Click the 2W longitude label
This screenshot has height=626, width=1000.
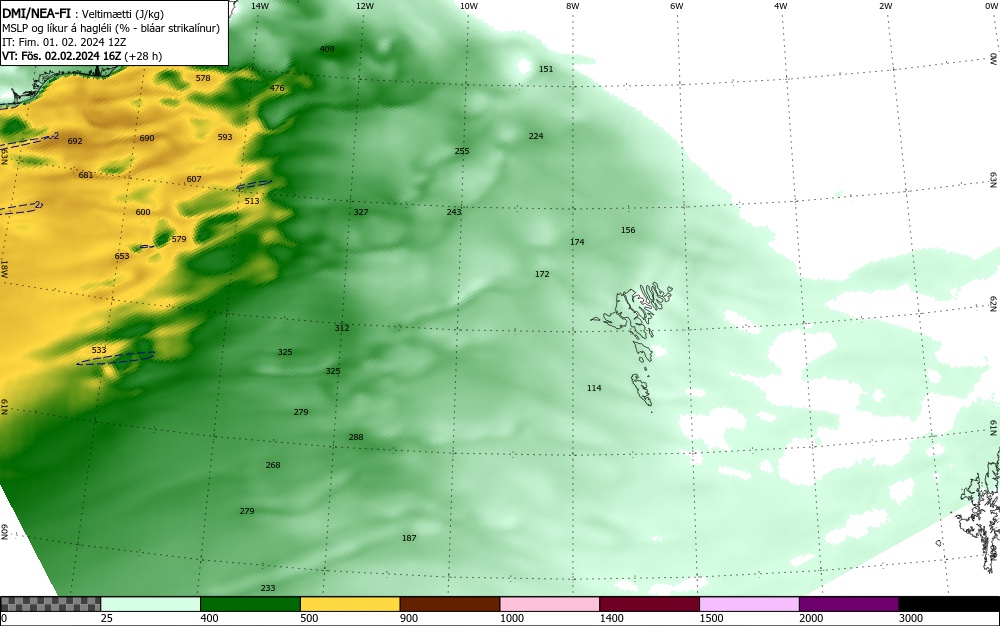point(885,6)
